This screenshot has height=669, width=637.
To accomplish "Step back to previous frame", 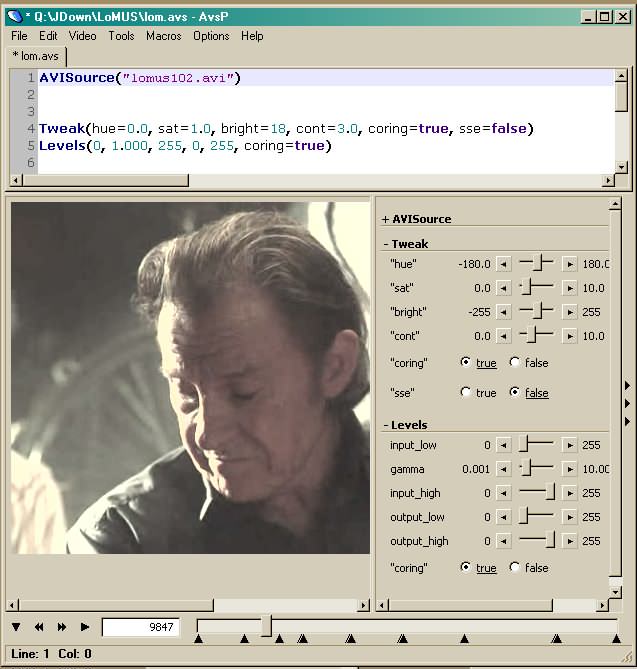I will (x=39, y=627).
